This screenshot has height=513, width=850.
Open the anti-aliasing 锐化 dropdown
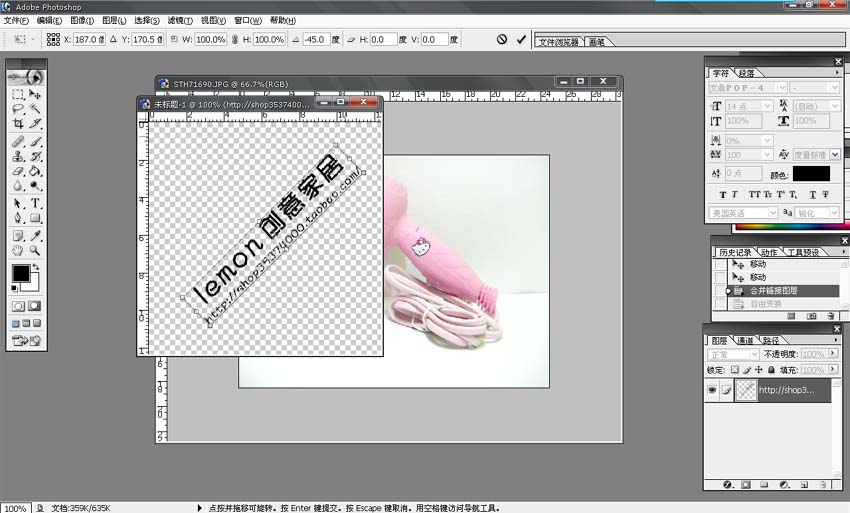(x=835, y=213)
